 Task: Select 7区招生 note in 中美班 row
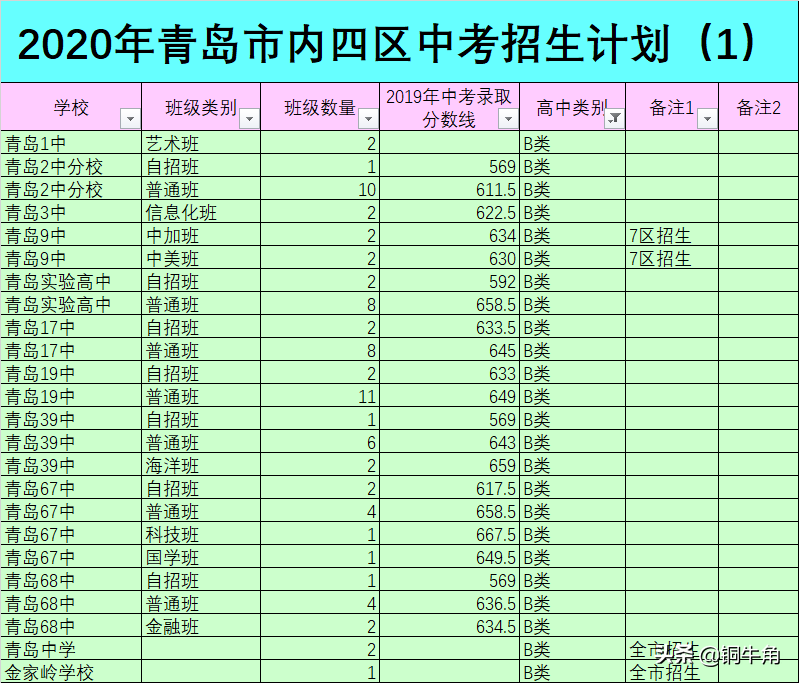[x=672, y=258]
